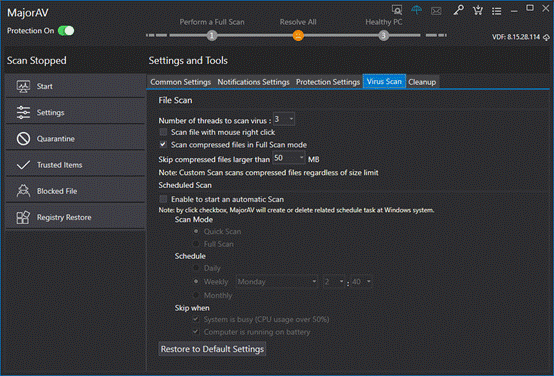Click the Scan Stopped status heading
Image resolution: width=554 pixels, height=376 pixels.
[x=37, y=61]
